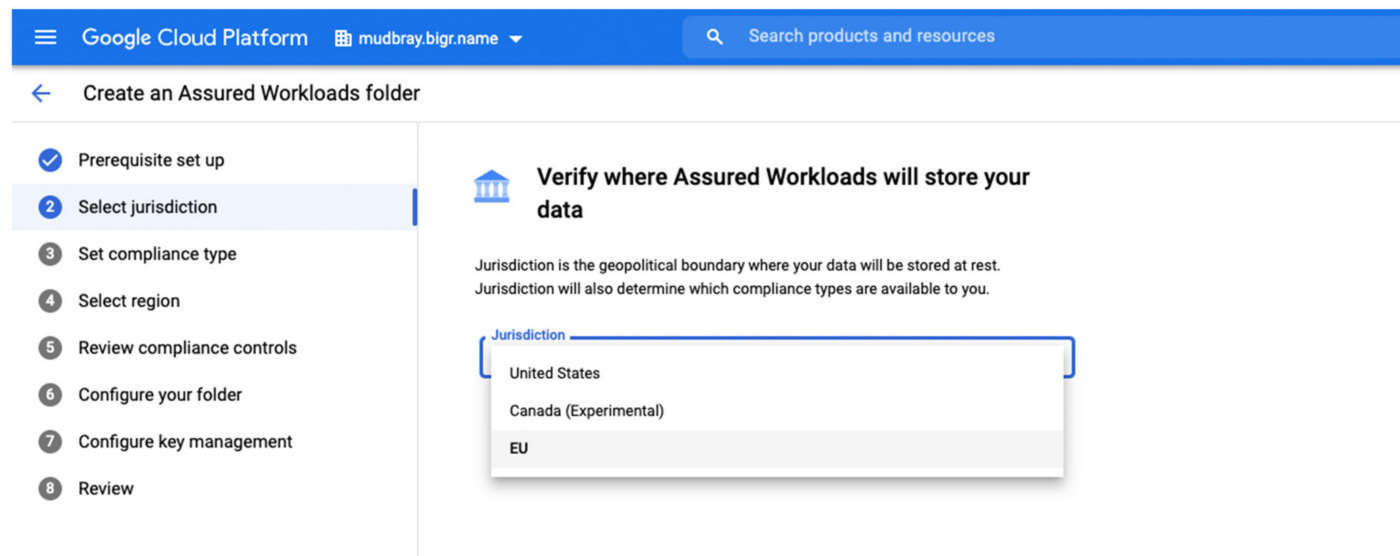Open the hamburger navigation menu
The width and height of the screenshot is (1400, 556).
tap(45, 37)
